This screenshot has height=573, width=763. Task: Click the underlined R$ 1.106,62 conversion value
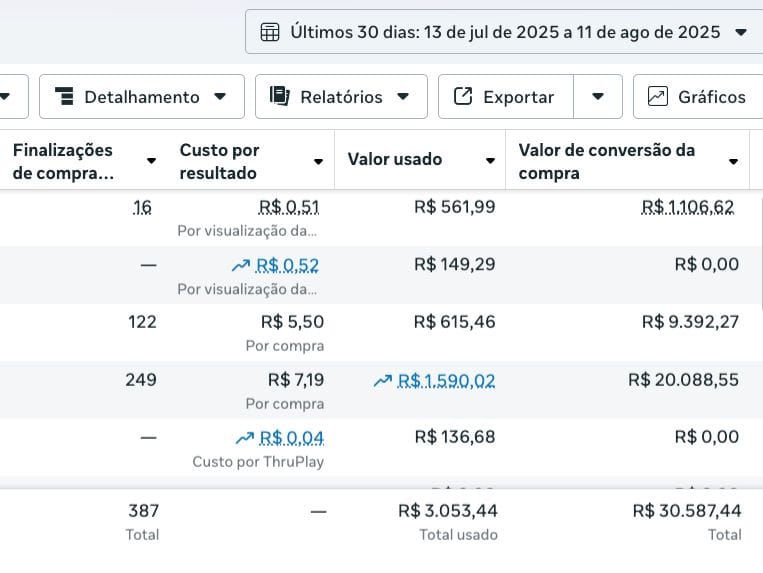pyautogui.click(x=688, y=208)
